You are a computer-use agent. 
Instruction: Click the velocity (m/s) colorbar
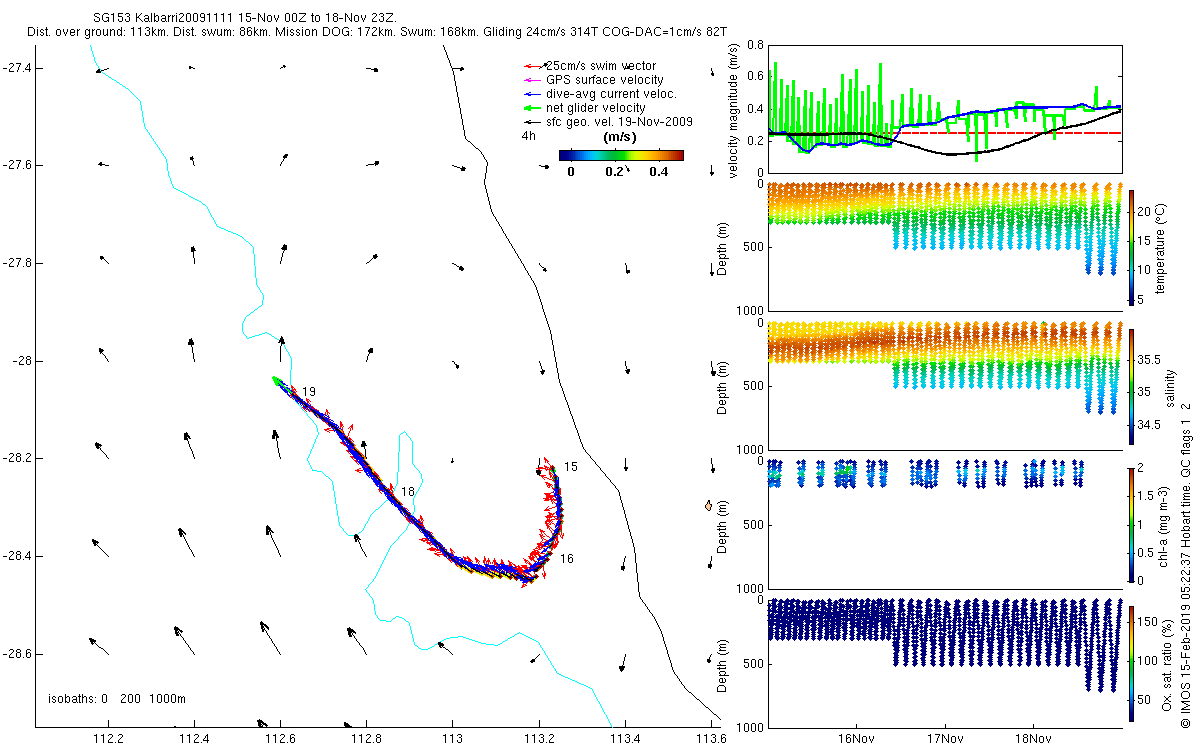pyautogui.click(x=620, y=155)
